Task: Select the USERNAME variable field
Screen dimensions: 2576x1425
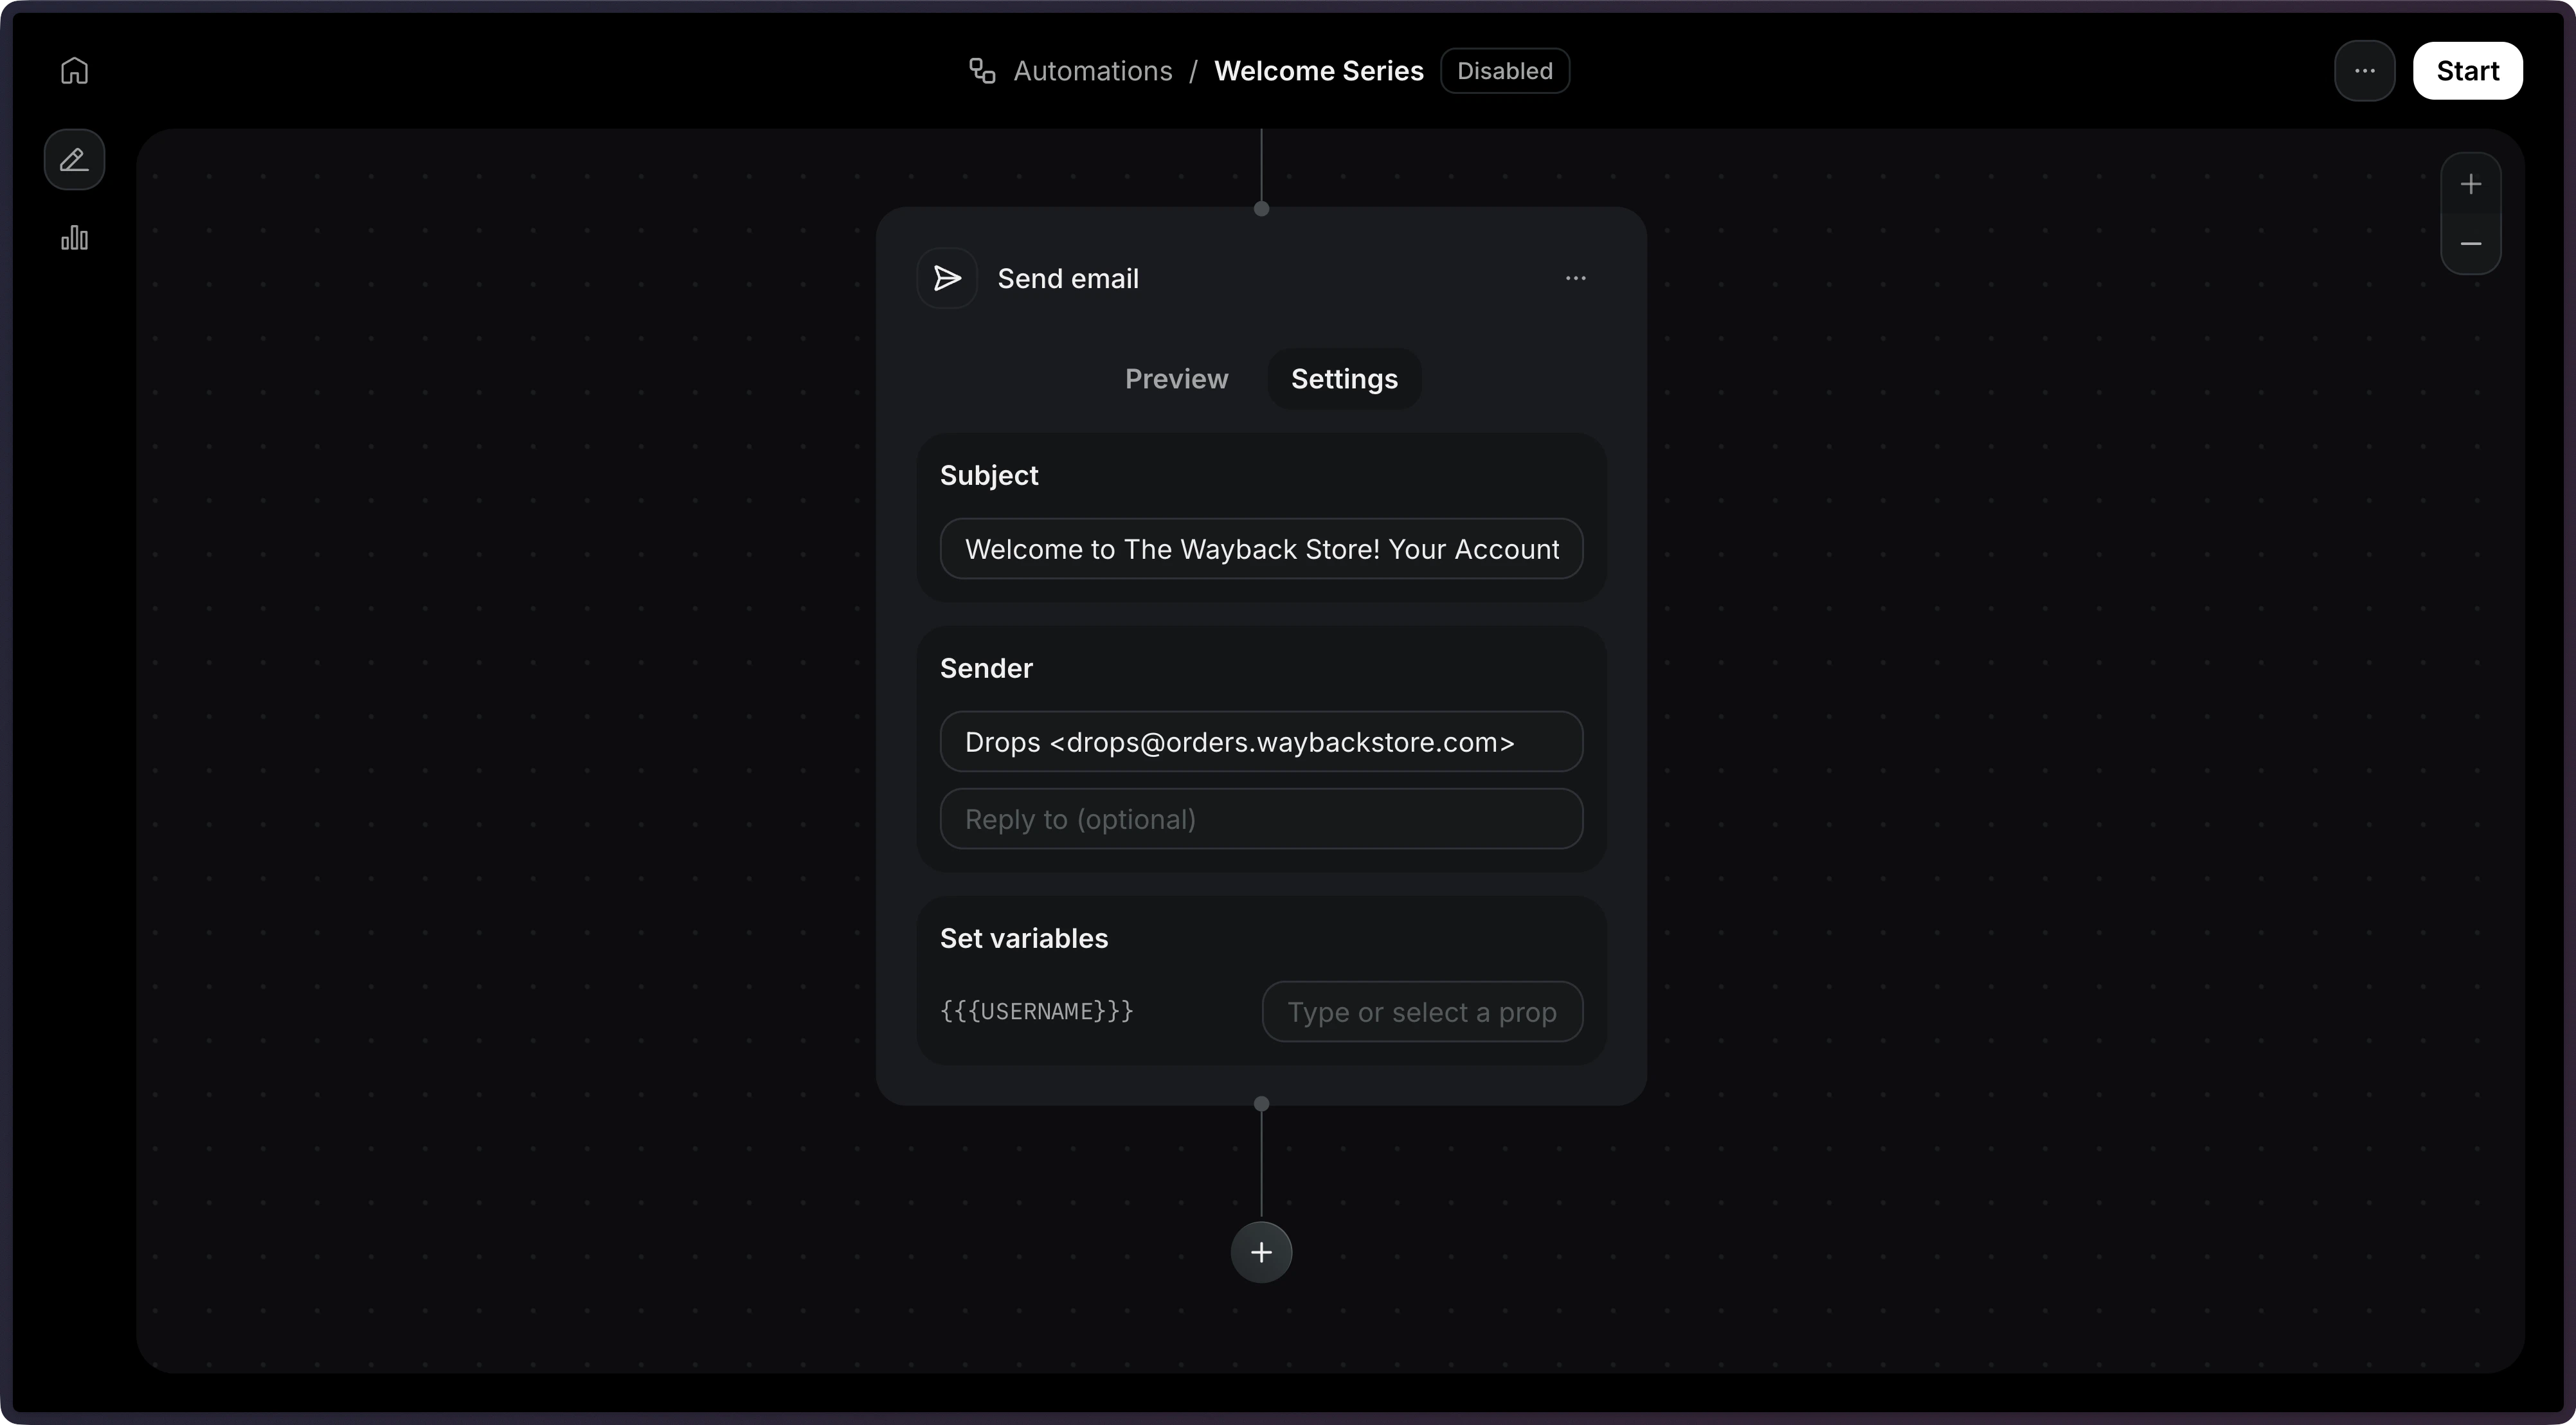Action: 1036,1011
